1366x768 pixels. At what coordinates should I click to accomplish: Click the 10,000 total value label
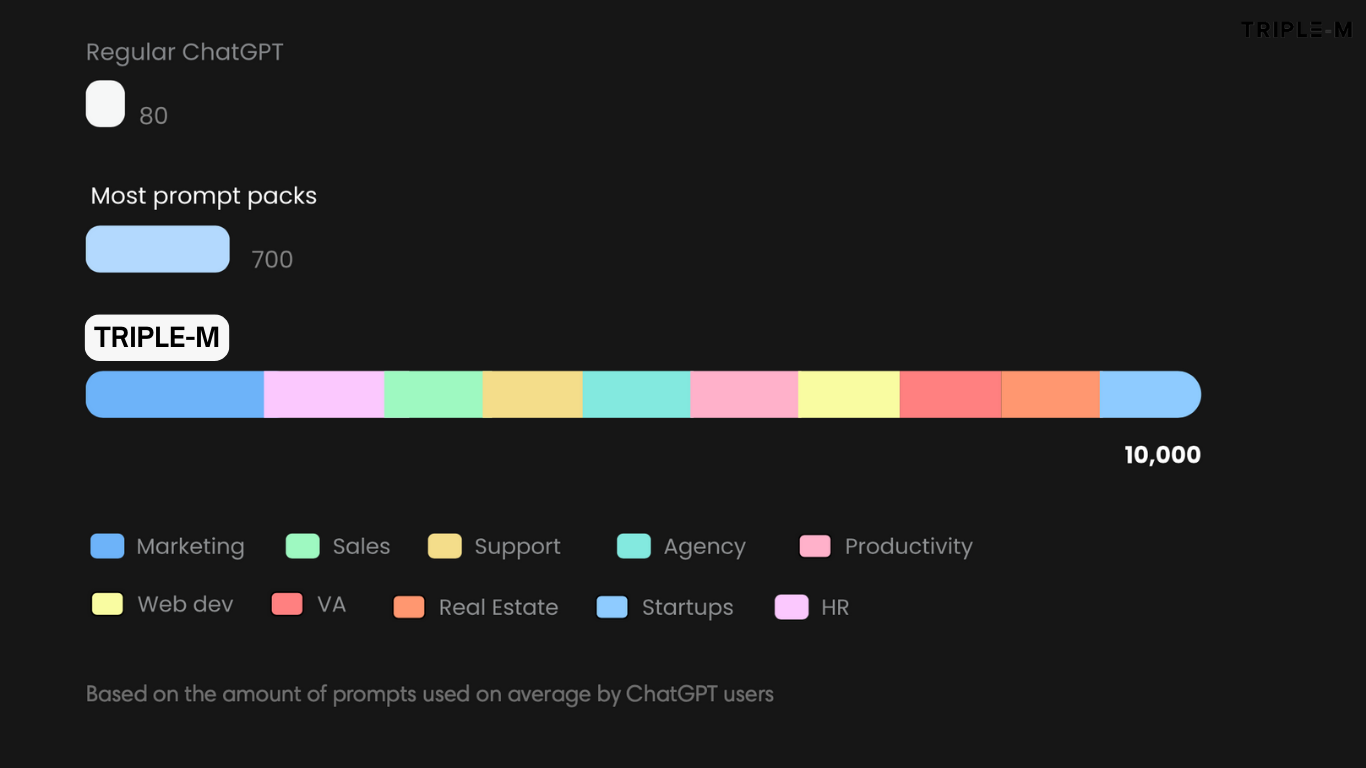[x=1162, y=455]
